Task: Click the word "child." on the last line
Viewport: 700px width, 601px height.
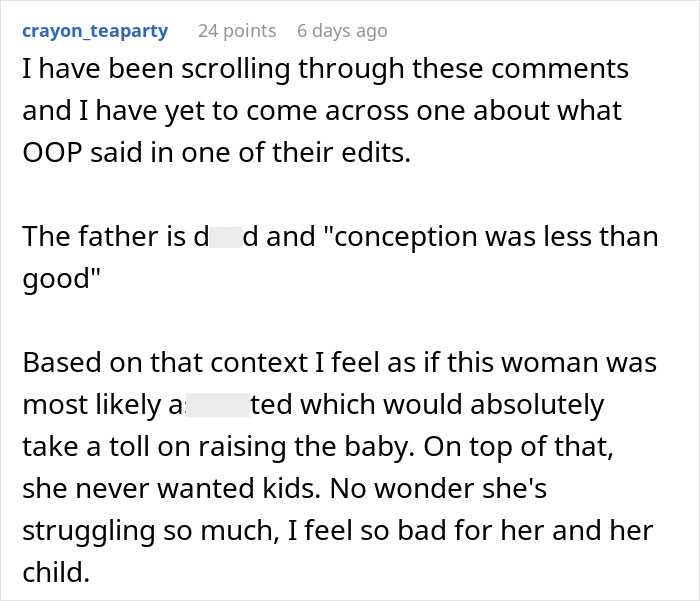Action: point(54,574)
